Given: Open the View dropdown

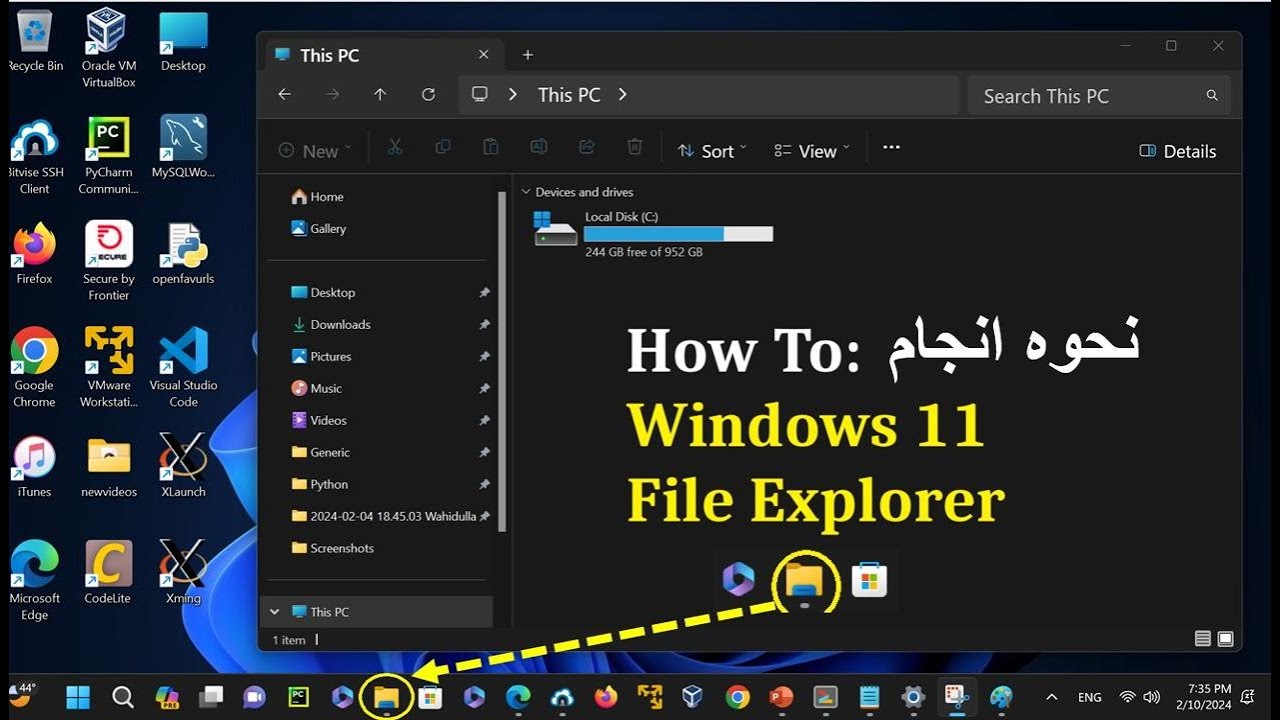Looking at the screenshot, I should click(811, 151).
